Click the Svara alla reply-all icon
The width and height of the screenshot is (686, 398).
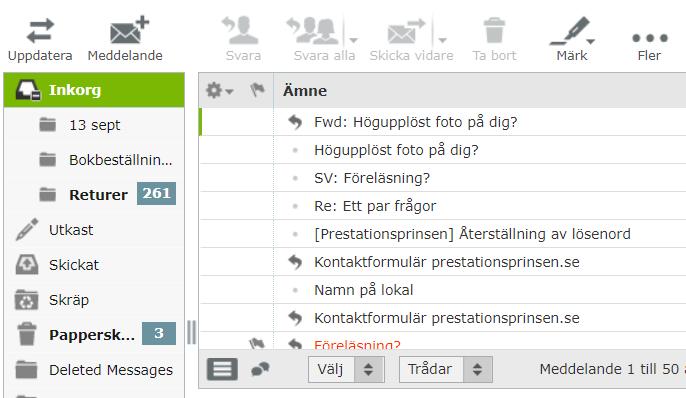coord(313,31)
